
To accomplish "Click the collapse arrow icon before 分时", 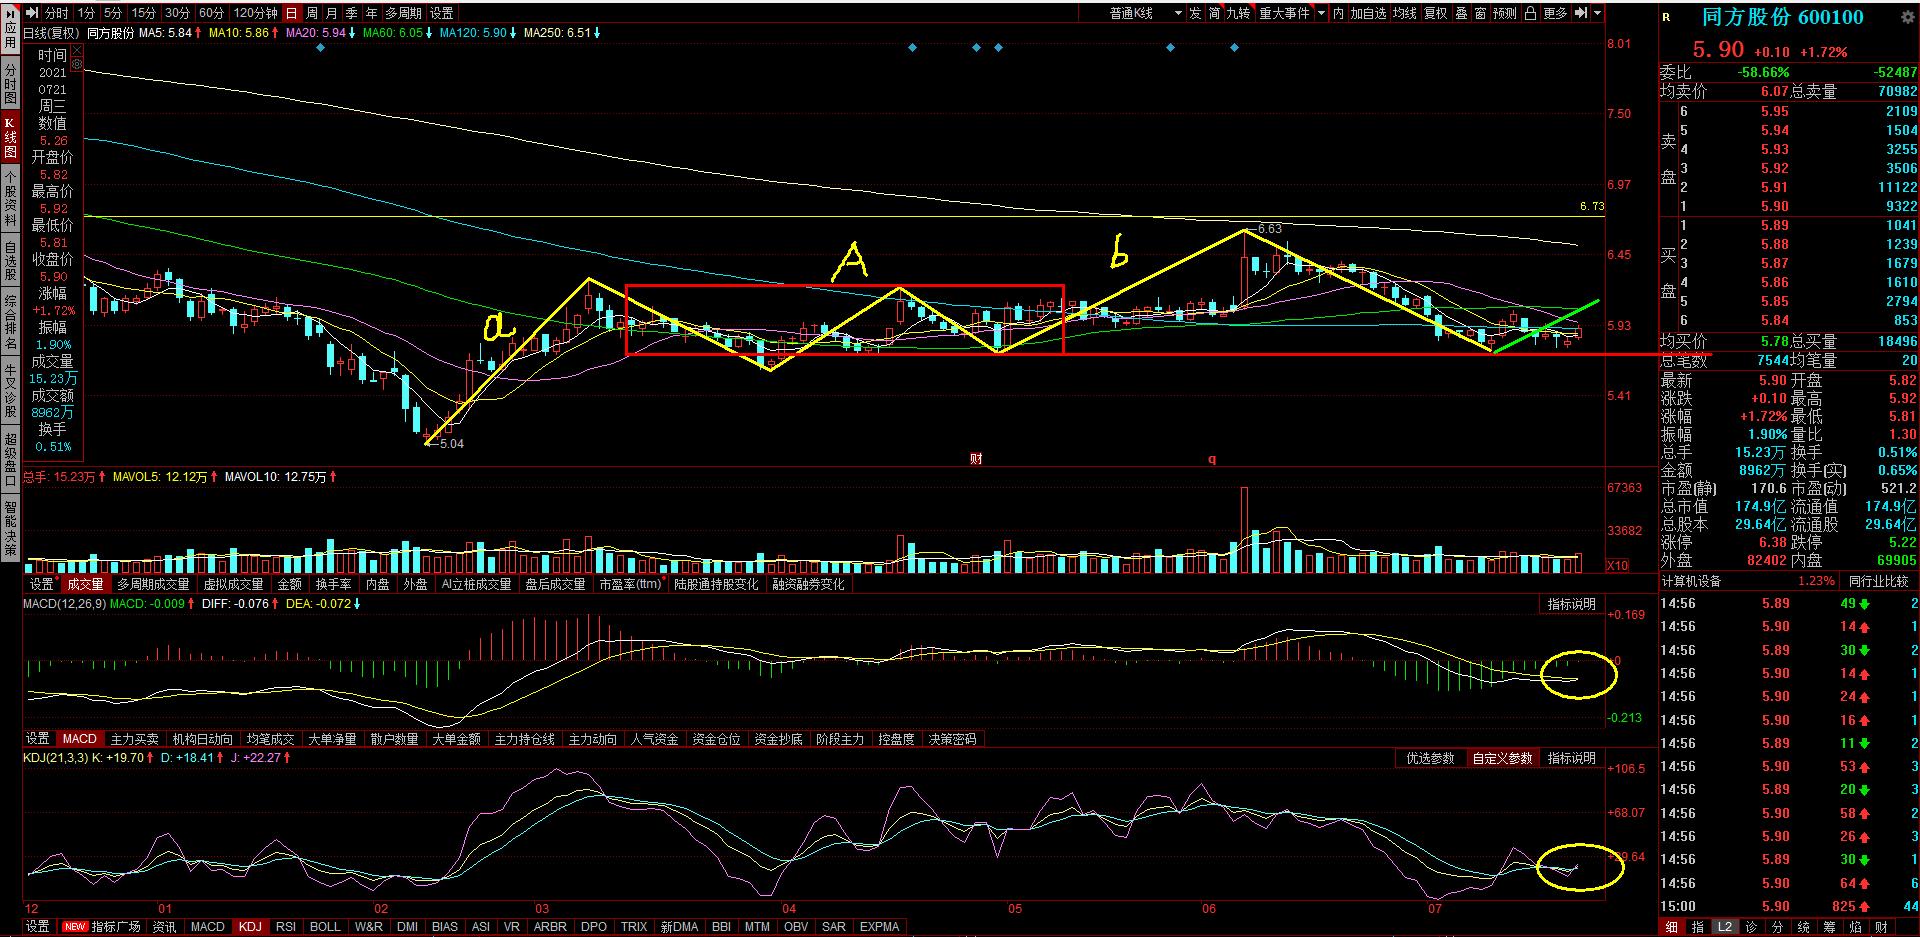I will (x=31, y=13).
